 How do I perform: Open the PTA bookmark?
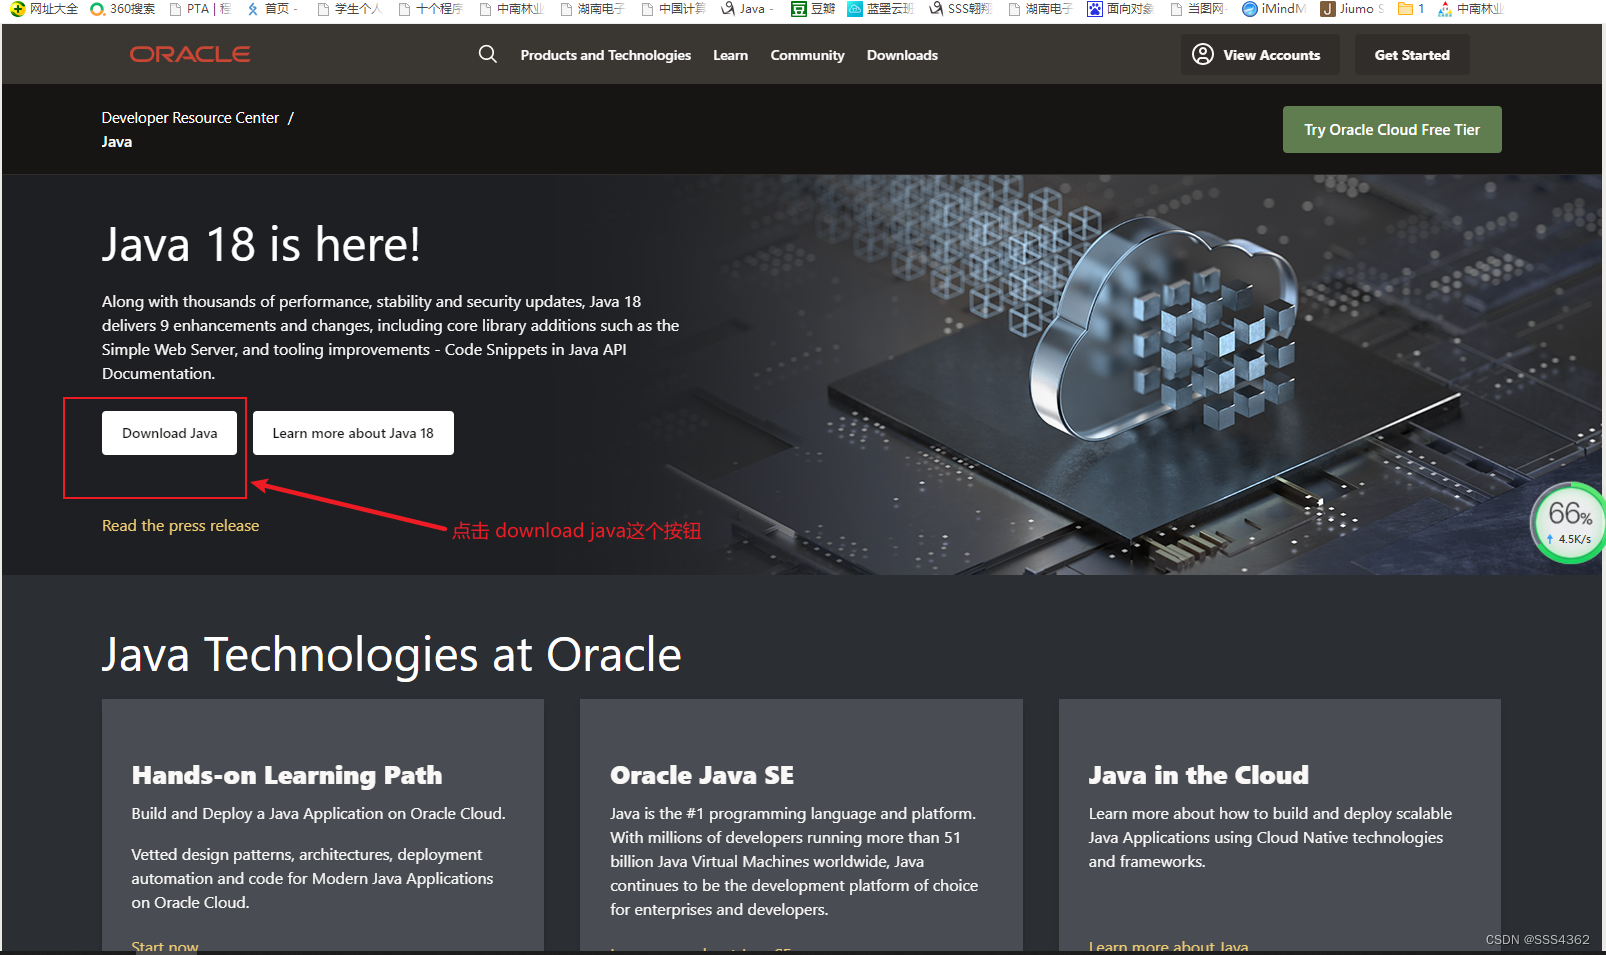point(200,9)
